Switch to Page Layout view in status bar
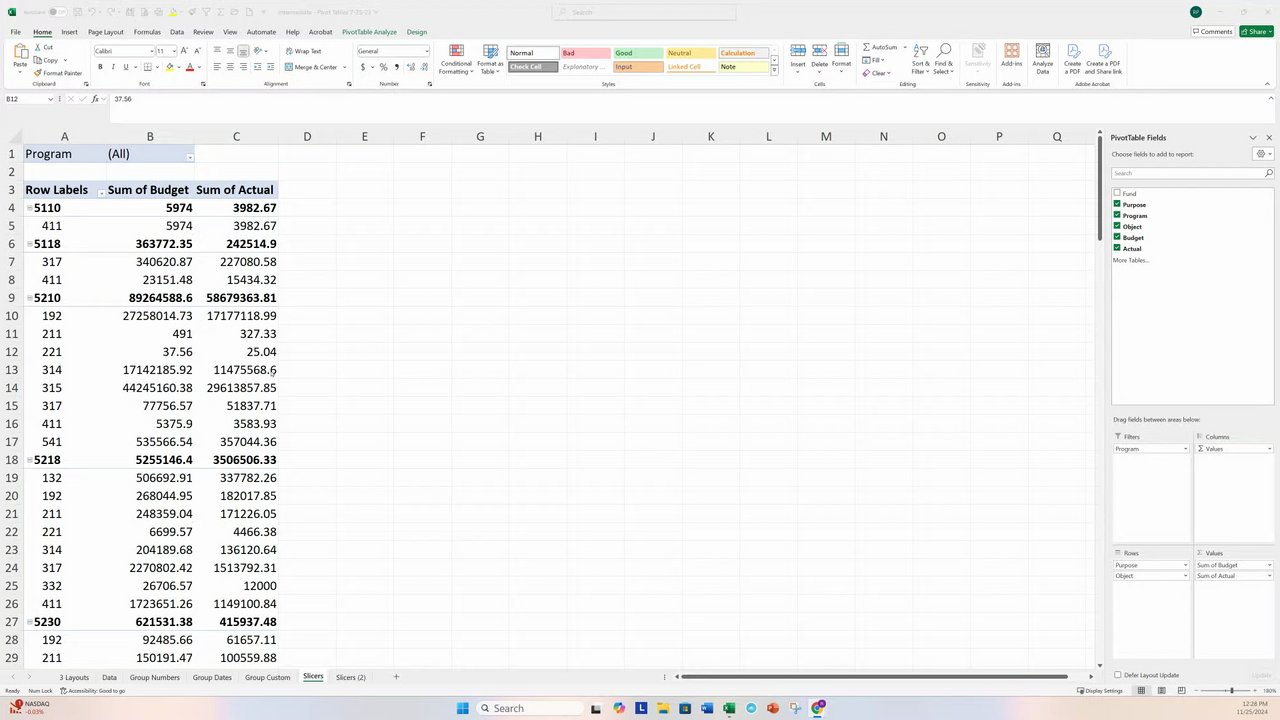 click(1161, 691)
